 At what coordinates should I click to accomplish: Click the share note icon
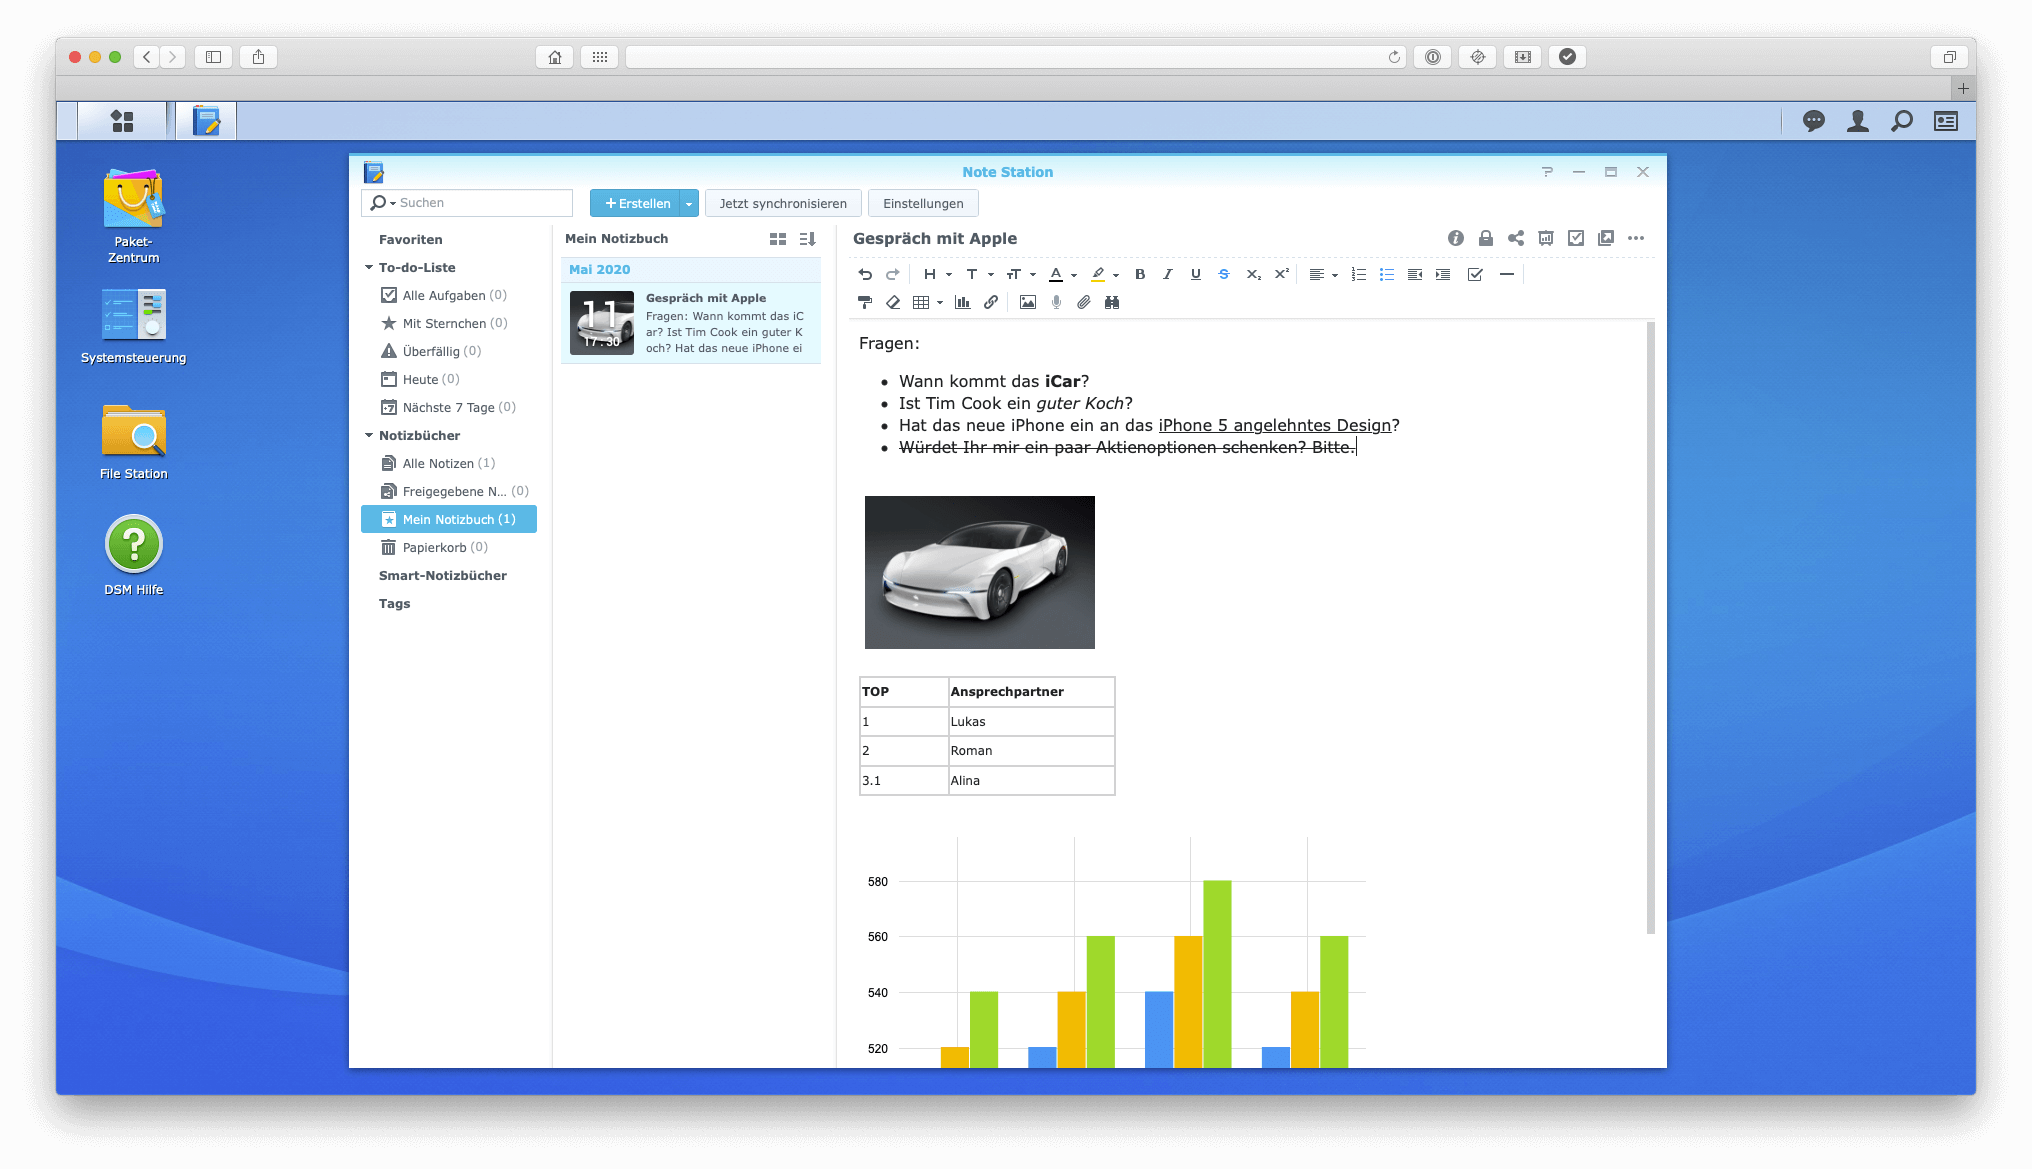tap(1516, 239)
